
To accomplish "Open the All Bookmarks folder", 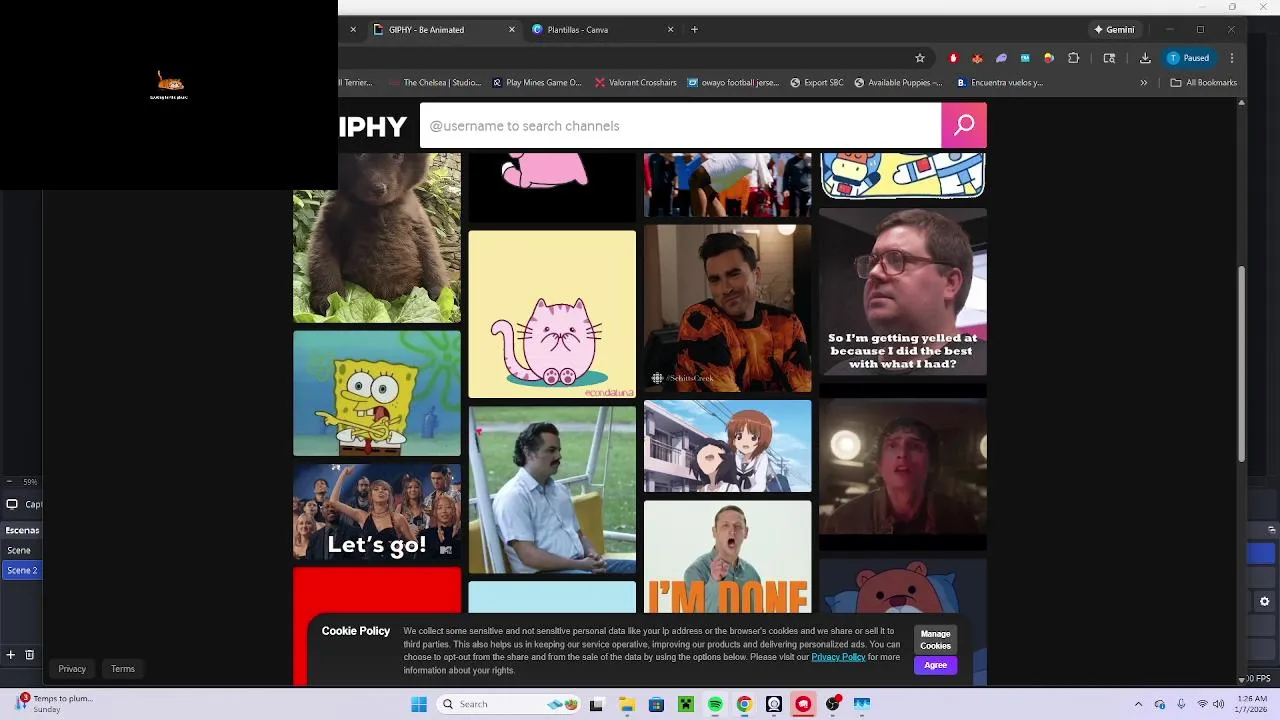I will tap(1203, 83).
